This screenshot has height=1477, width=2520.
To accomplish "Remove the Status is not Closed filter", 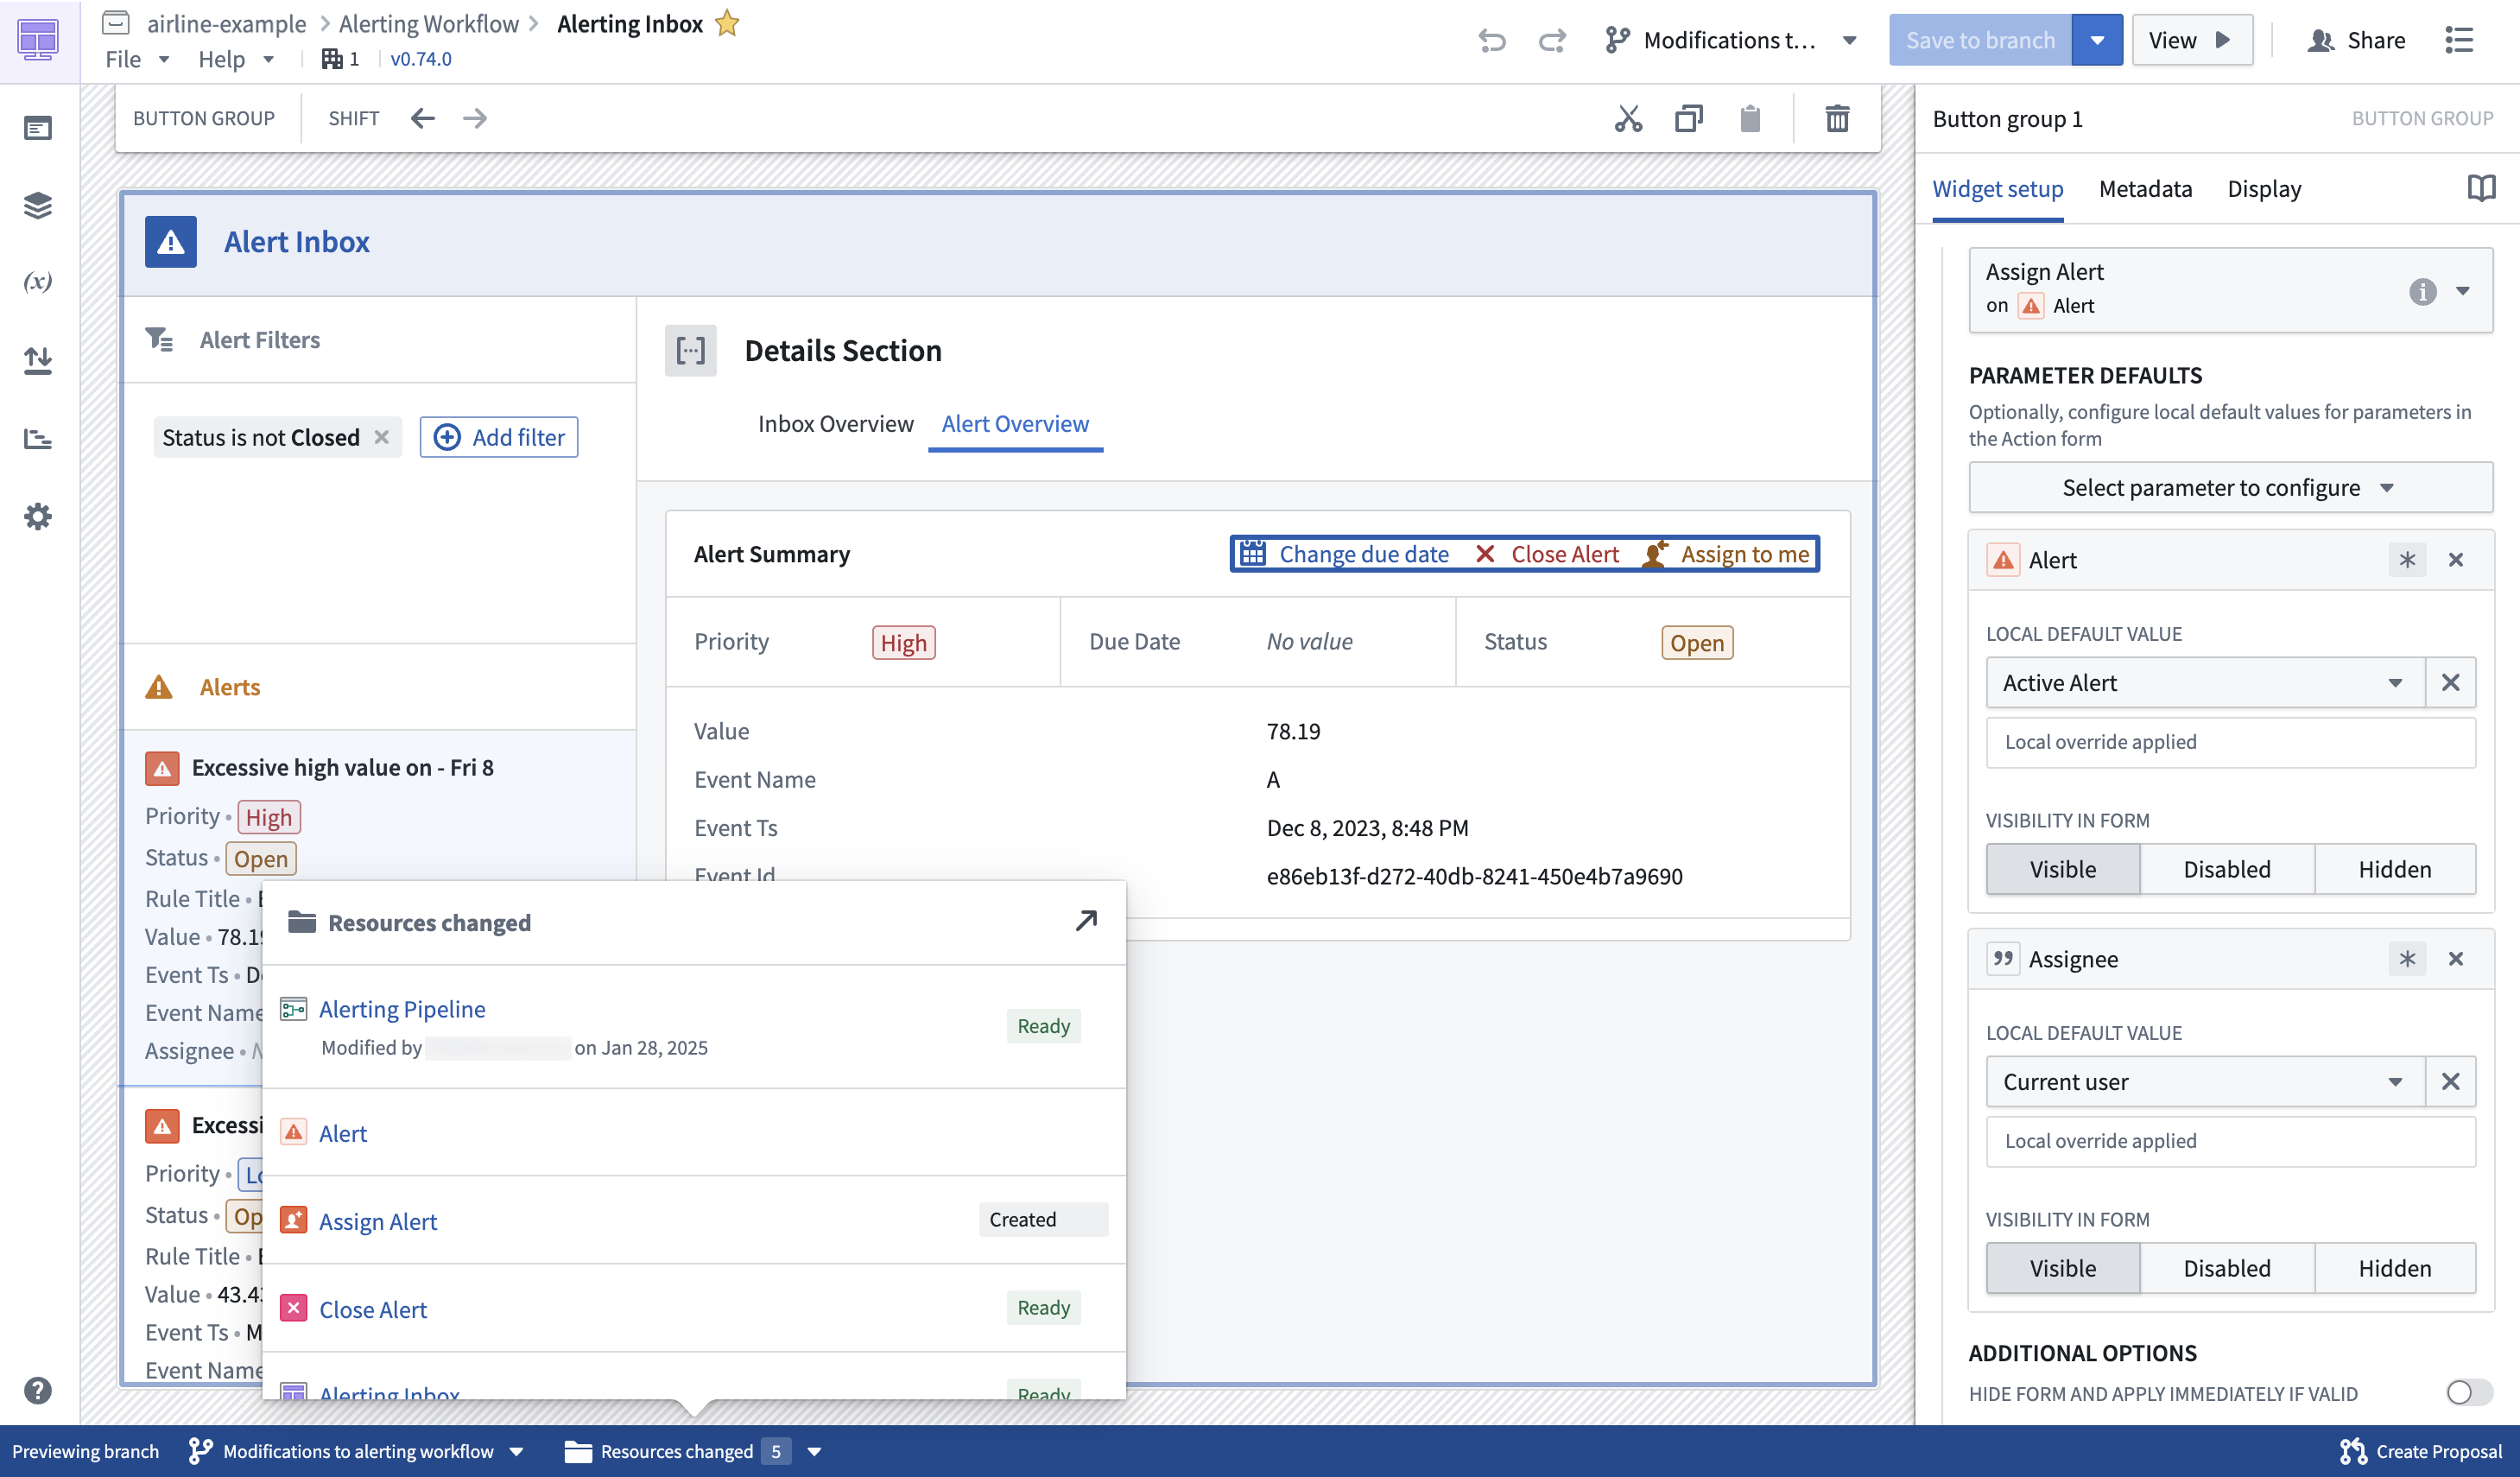I will point(381,437).
